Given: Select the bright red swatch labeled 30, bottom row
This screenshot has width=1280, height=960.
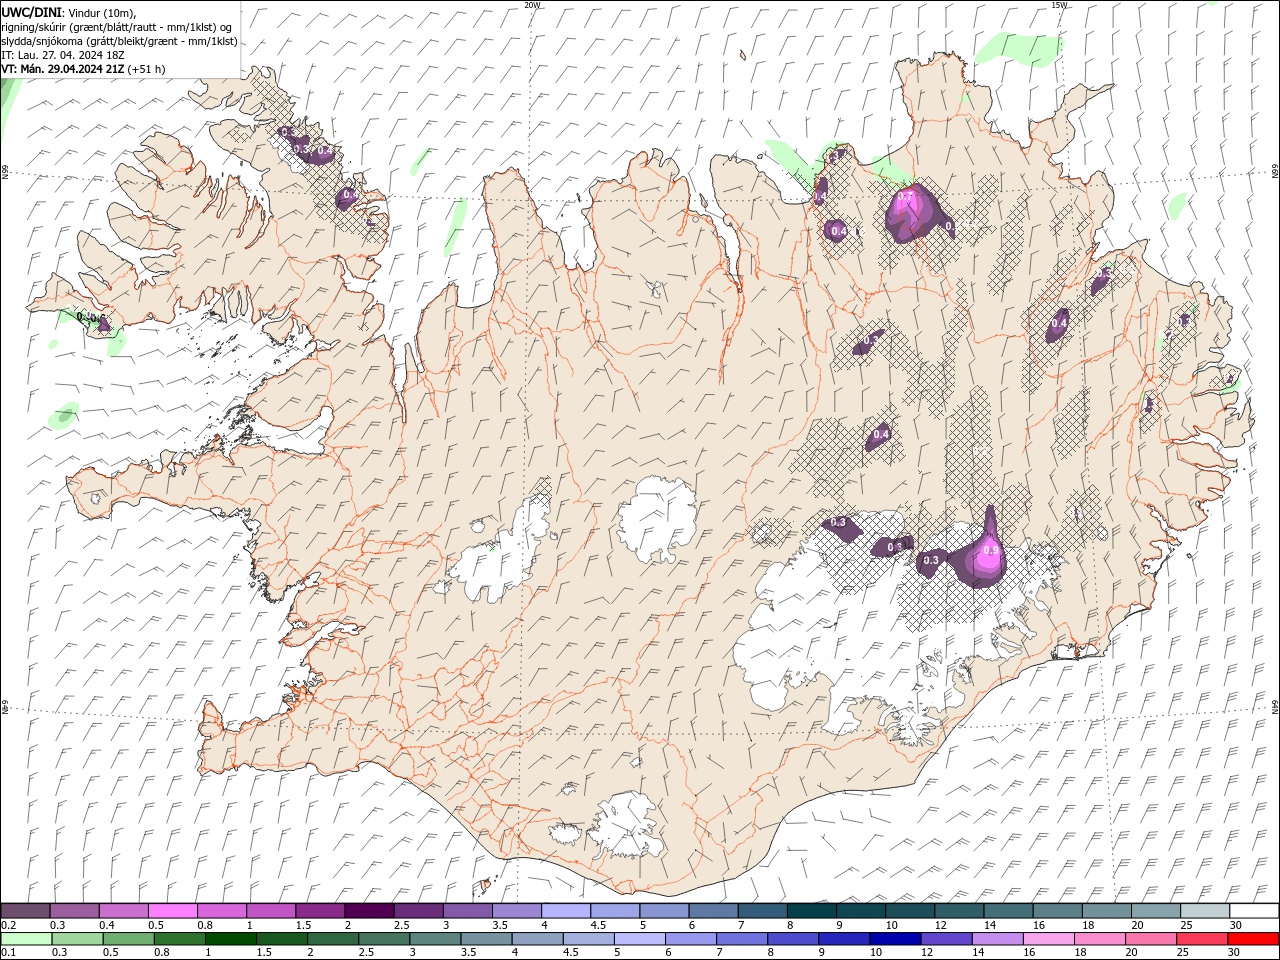Looking at the screenshot, I should coord(1252,939).
